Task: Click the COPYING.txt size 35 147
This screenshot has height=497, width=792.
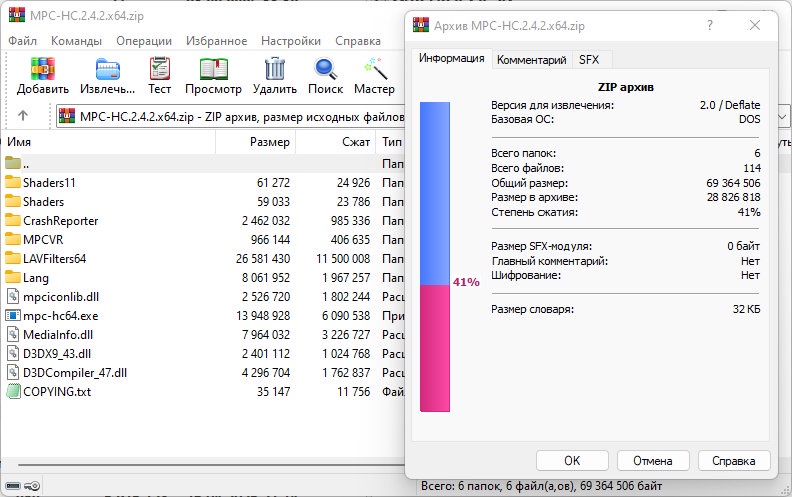Action: pyautogui.click(x=273, y=391)
